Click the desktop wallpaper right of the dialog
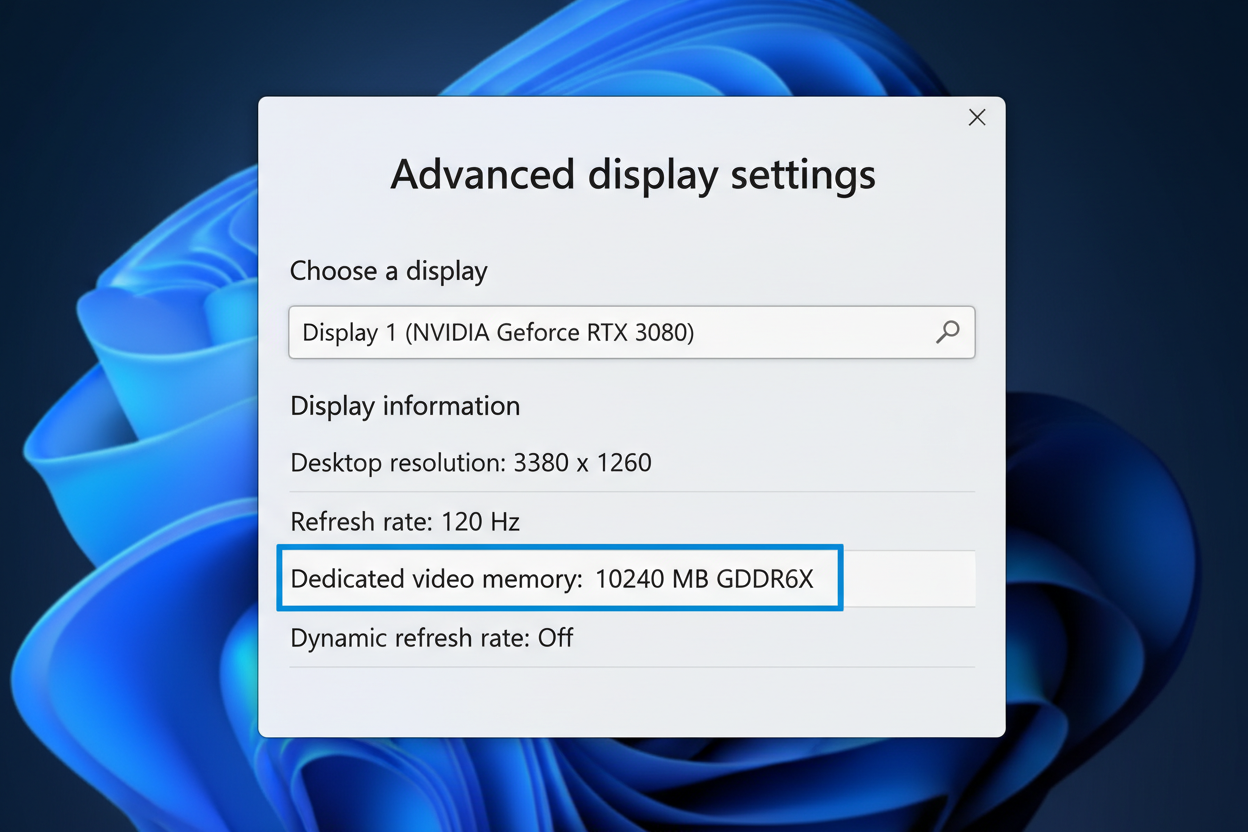The width and height of the screenshot is (1248, 832). (x=1120, y=450)
